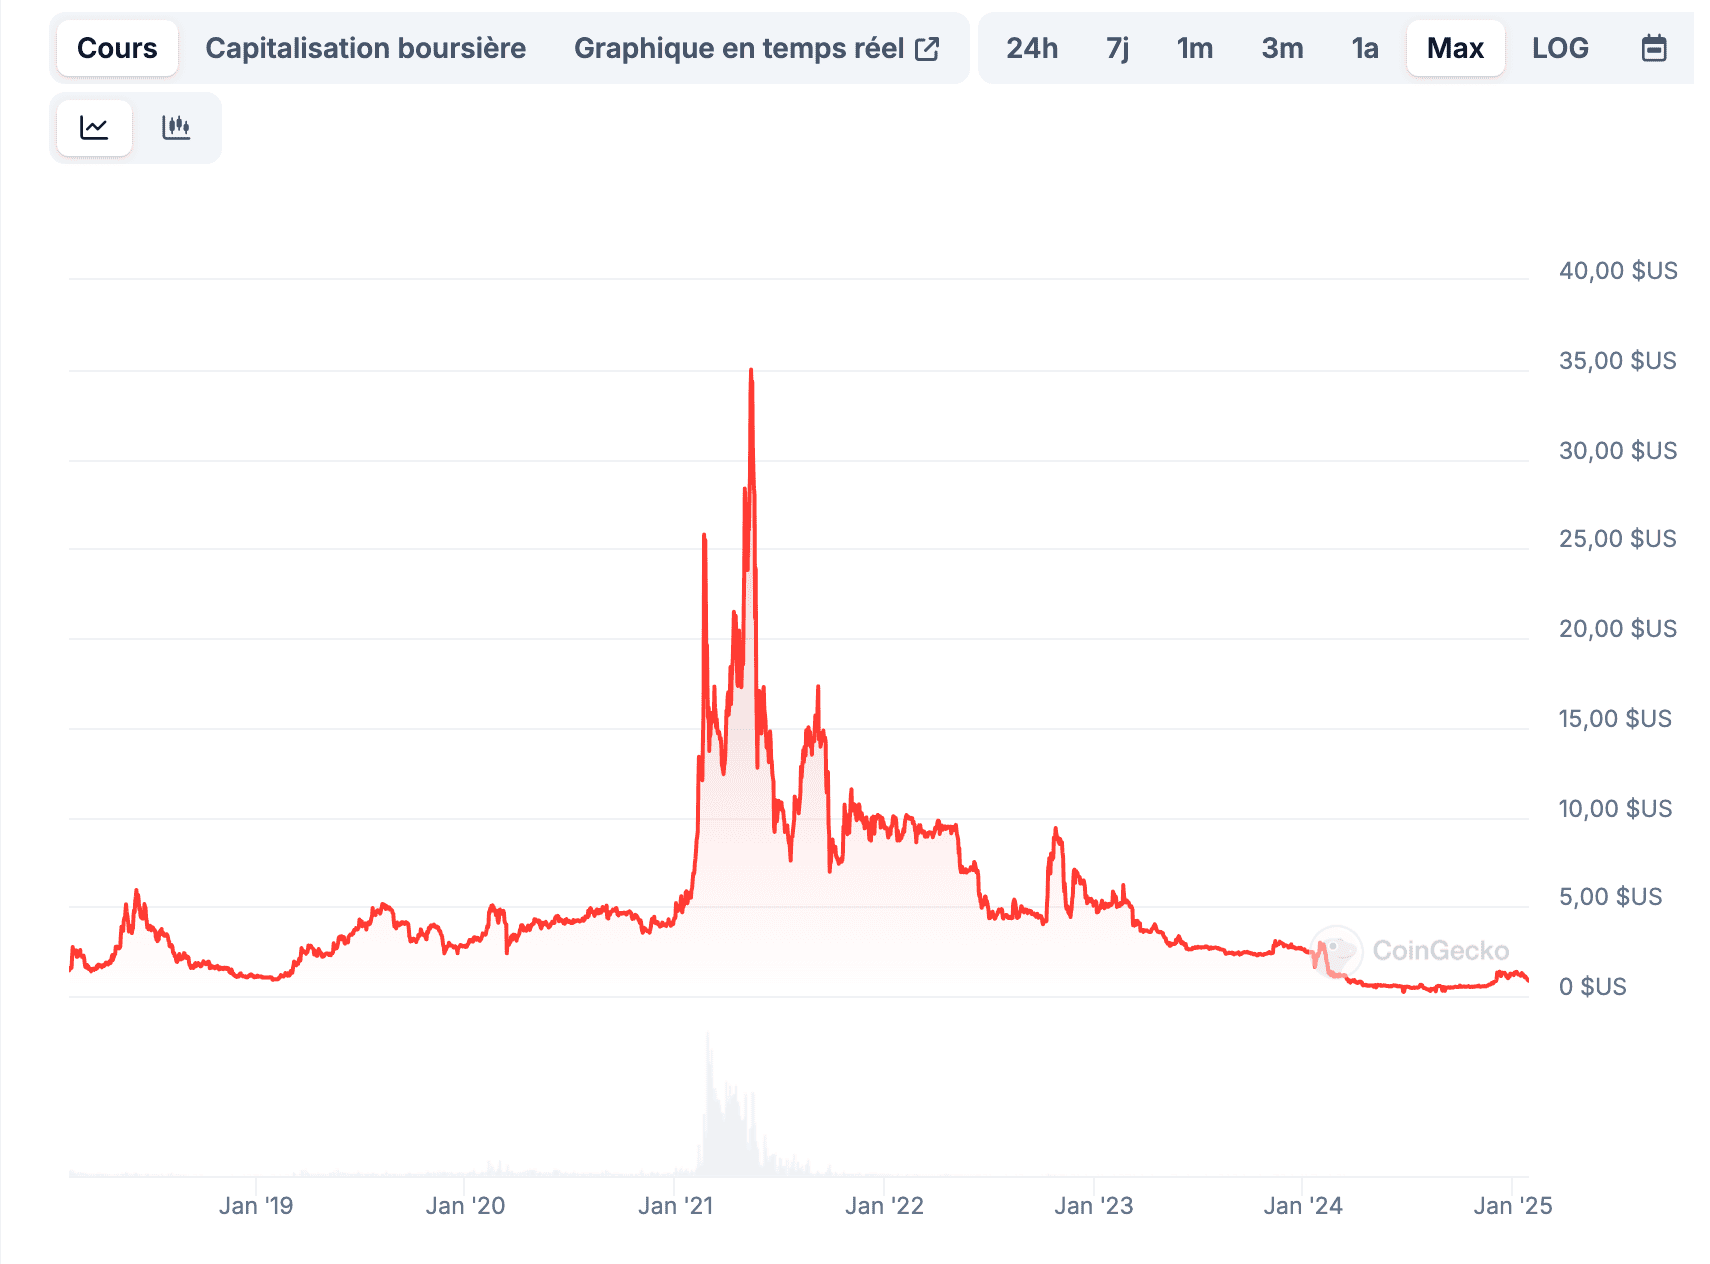Click the Jan '21 date label
The image size is (1710, 1264).
tap(675, 1206)
